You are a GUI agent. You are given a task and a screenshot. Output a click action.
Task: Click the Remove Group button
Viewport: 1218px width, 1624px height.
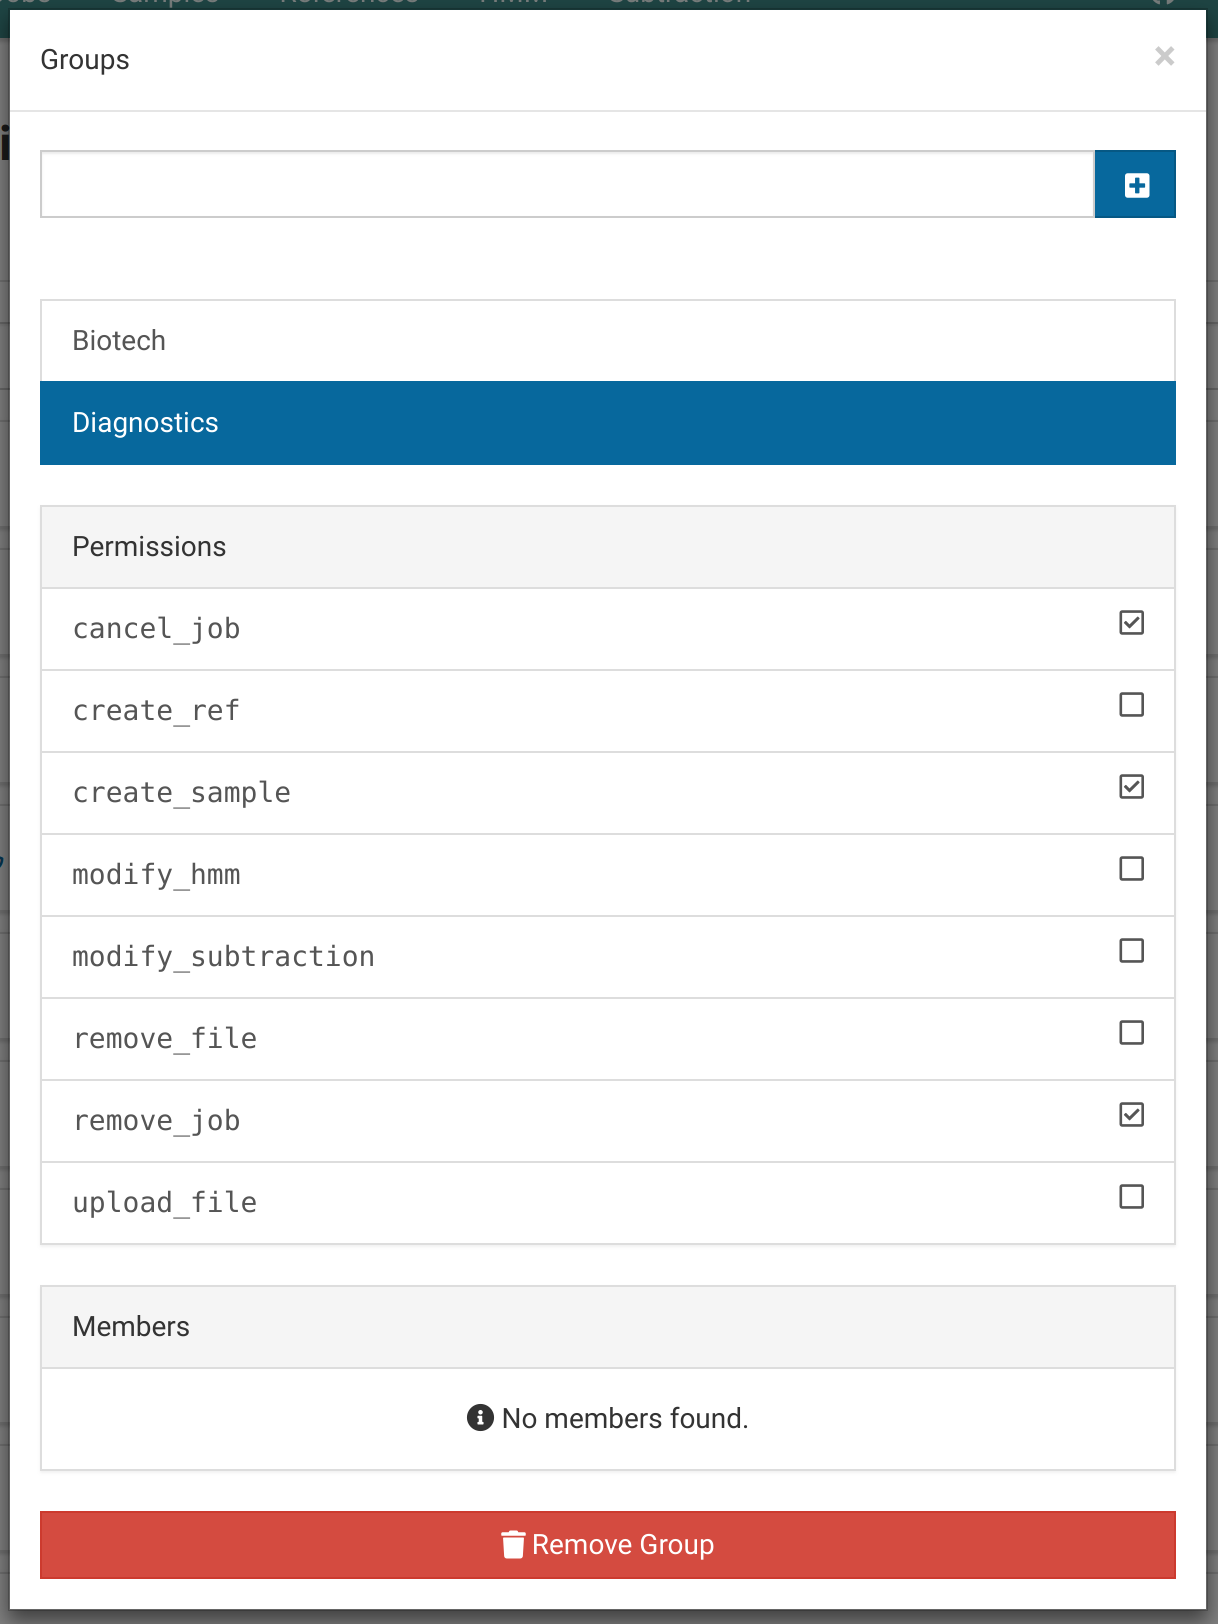pos(608,1544)
